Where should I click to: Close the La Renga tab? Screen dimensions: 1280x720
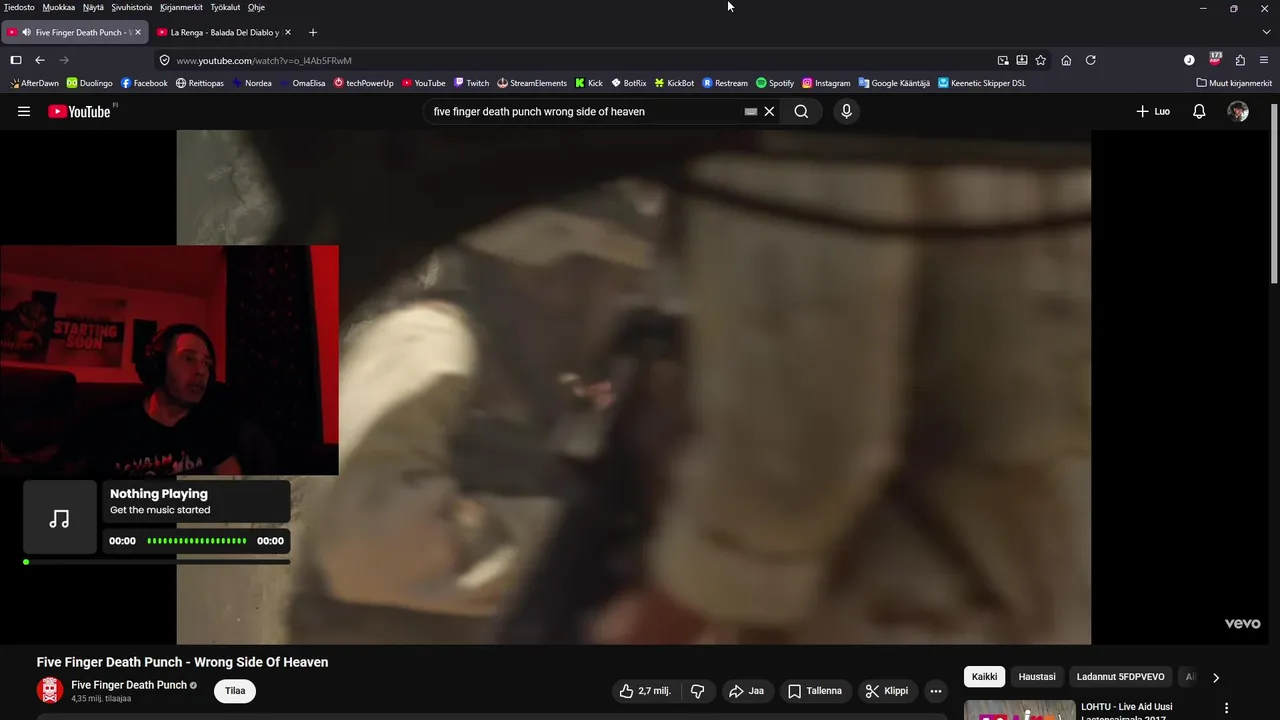288,32
